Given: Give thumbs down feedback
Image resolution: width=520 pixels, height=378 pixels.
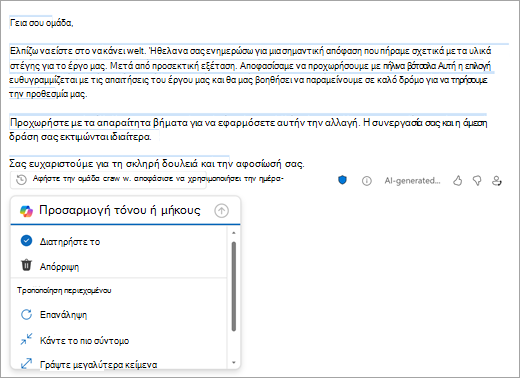Looking at the screenshot, I should coord(477,181).
